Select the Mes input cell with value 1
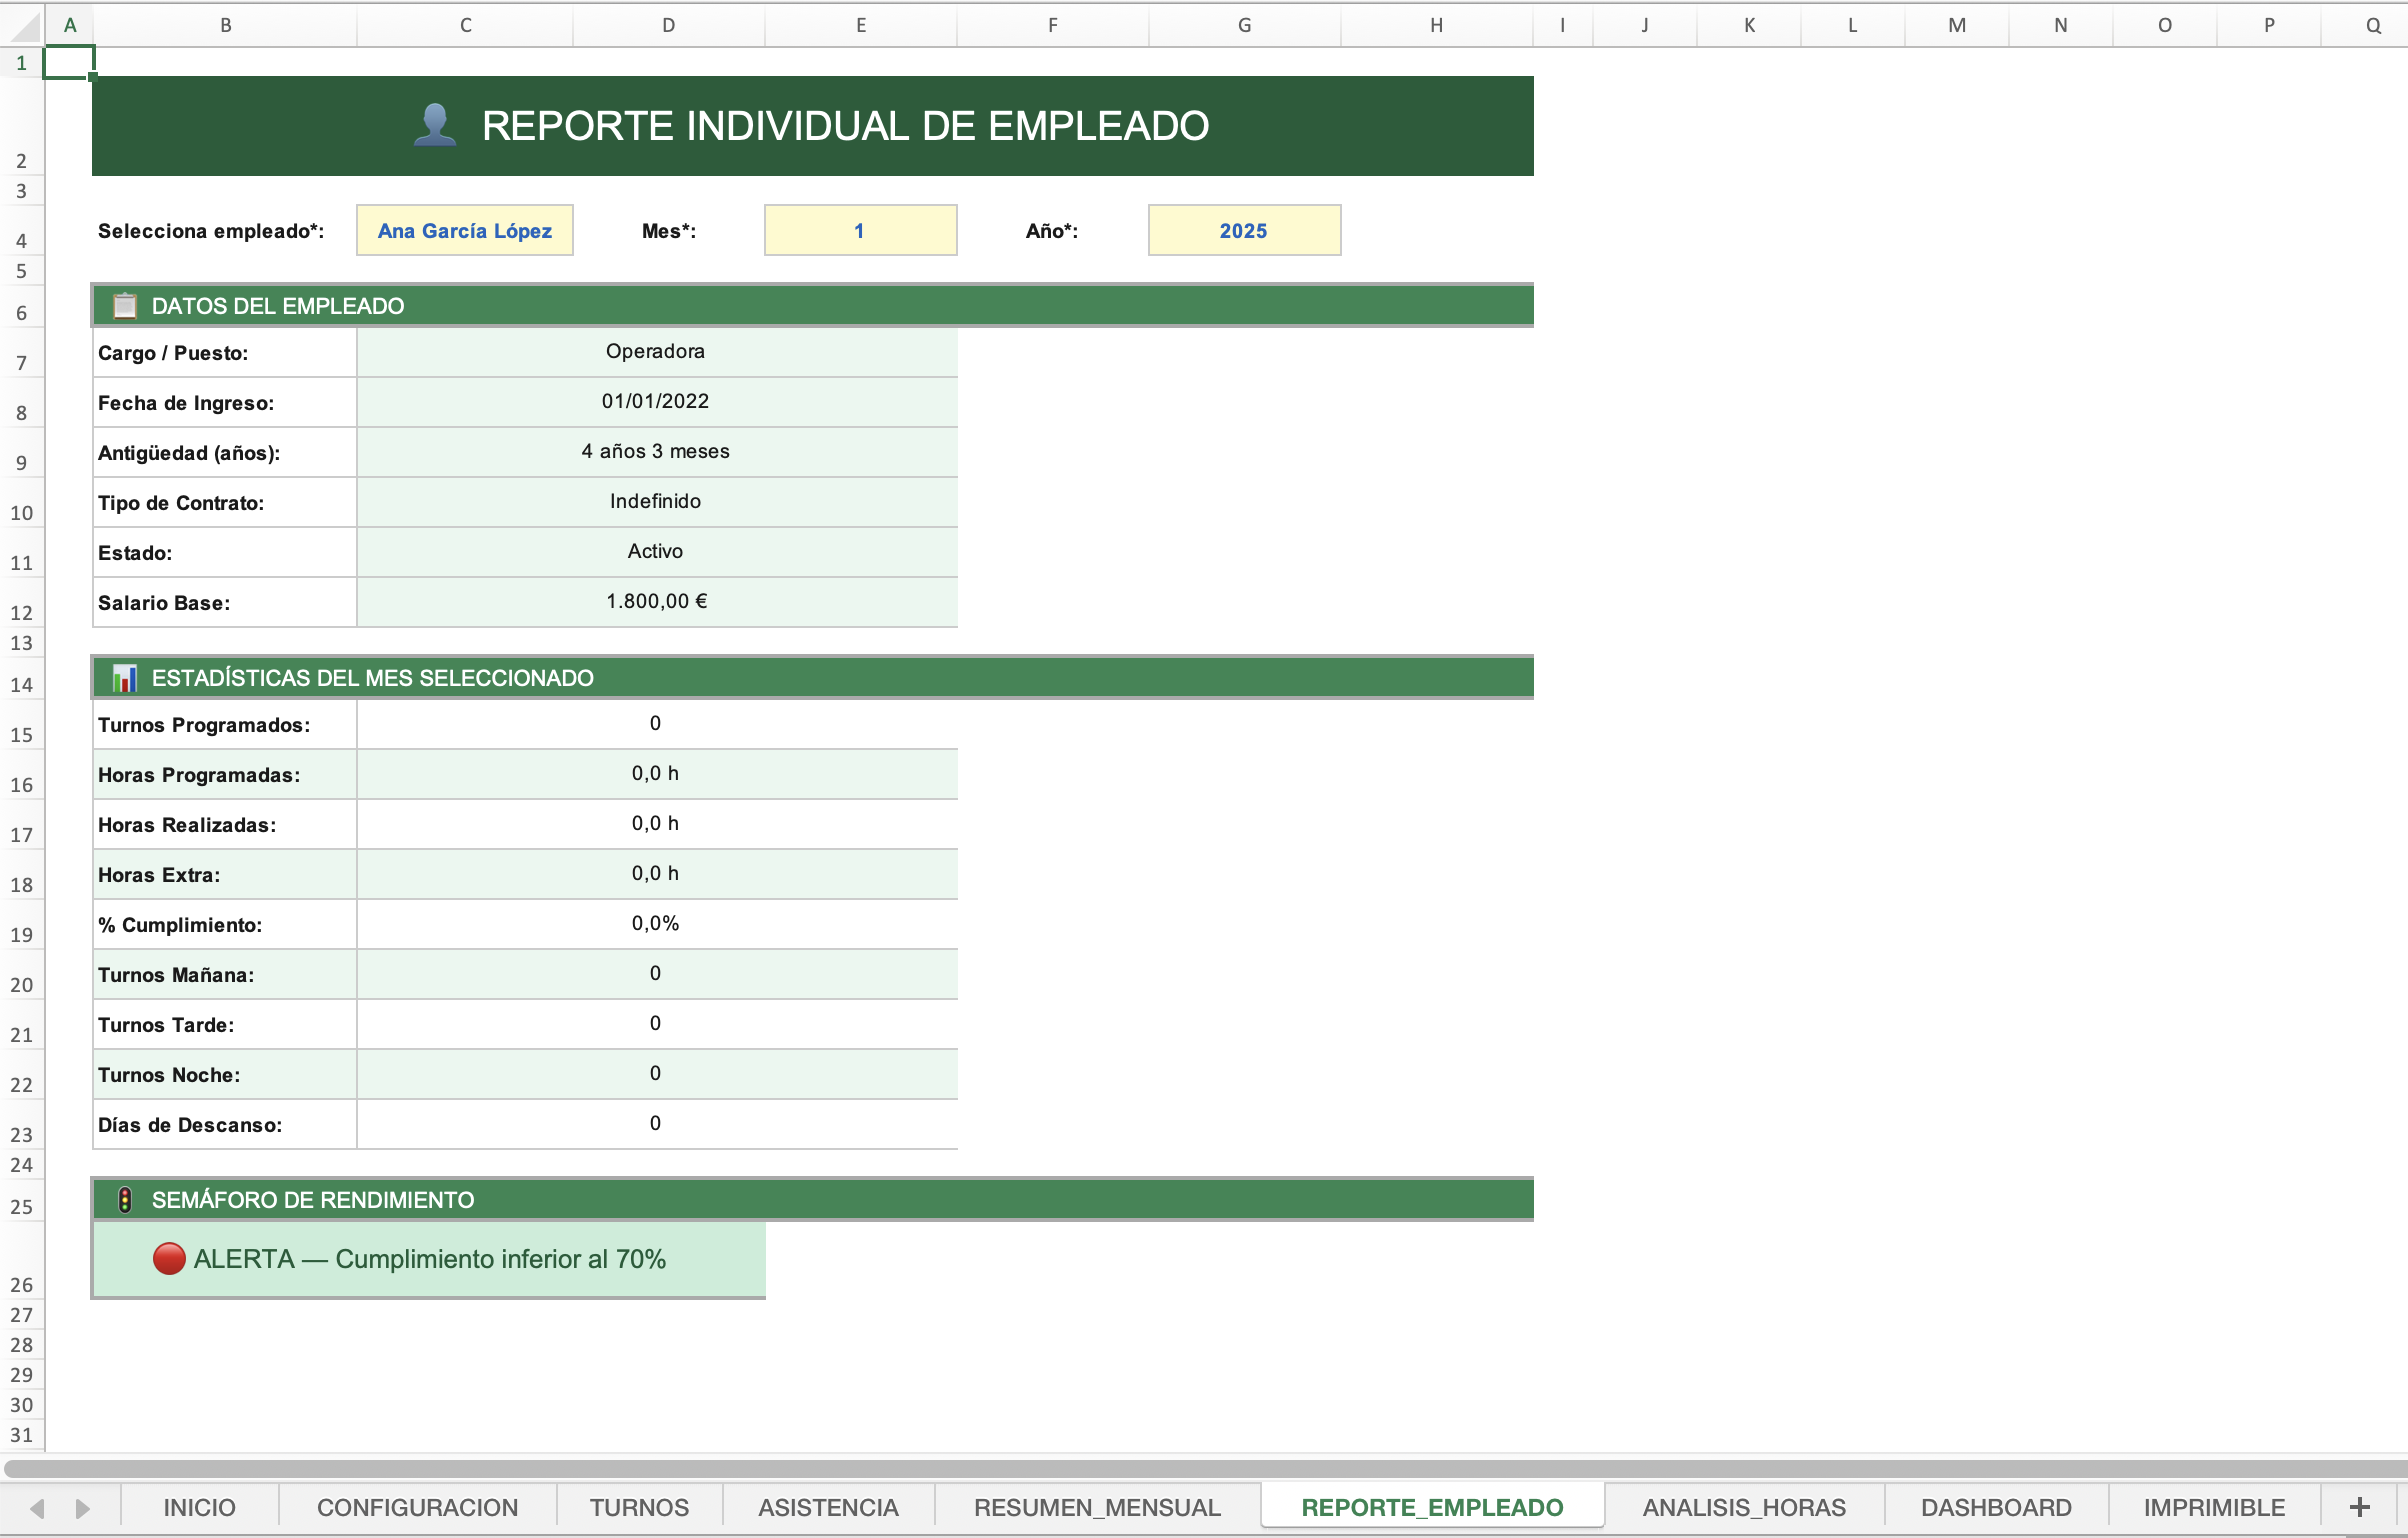 coord(860,230)
